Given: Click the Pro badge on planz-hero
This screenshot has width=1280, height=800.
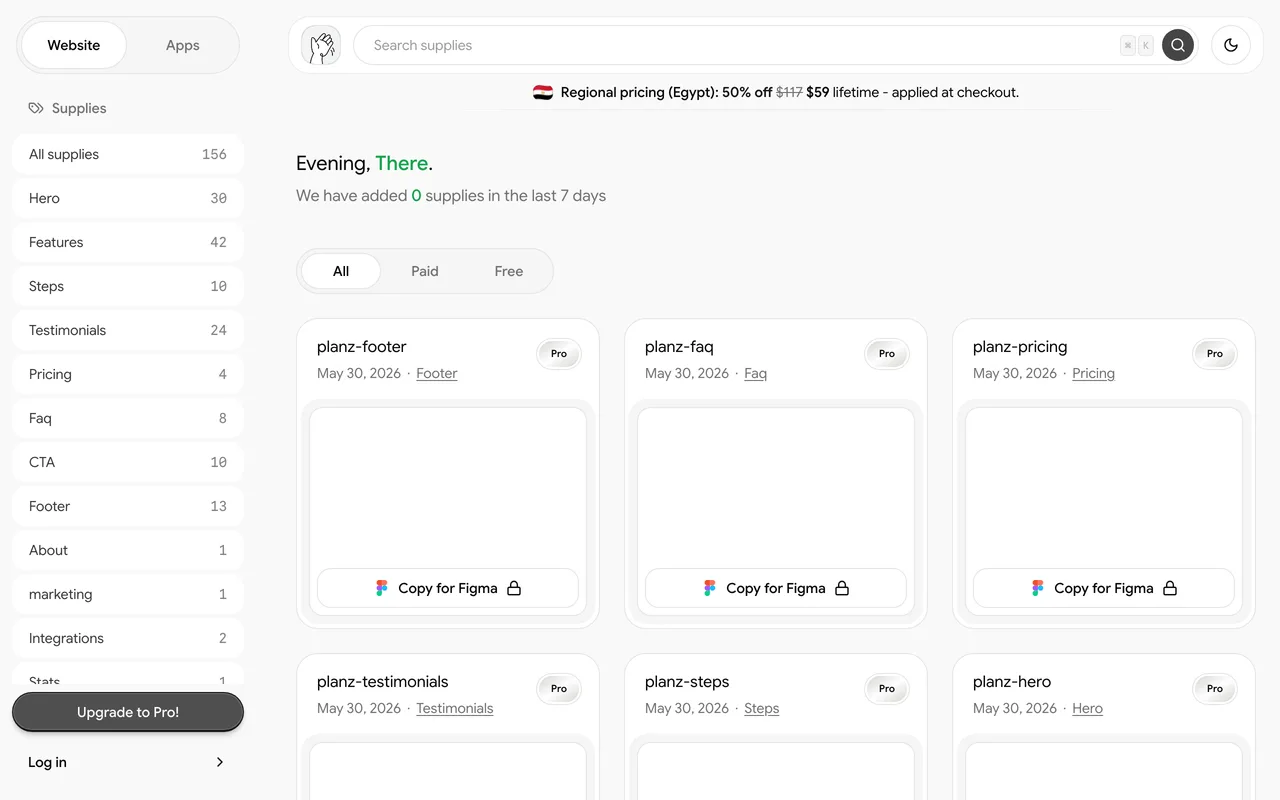Looking at the screenshot, I should tap(1215, 689).
